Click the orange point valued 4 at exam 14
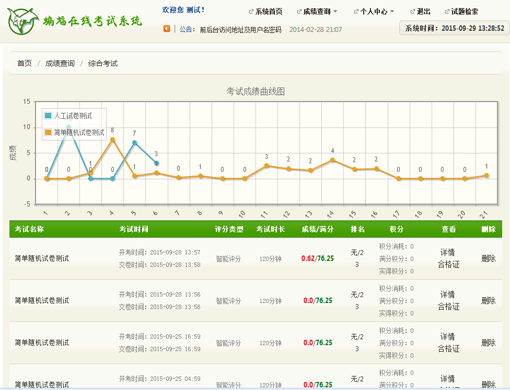The height and width of the screenshot is (390, 510). [x=332, y=160]
